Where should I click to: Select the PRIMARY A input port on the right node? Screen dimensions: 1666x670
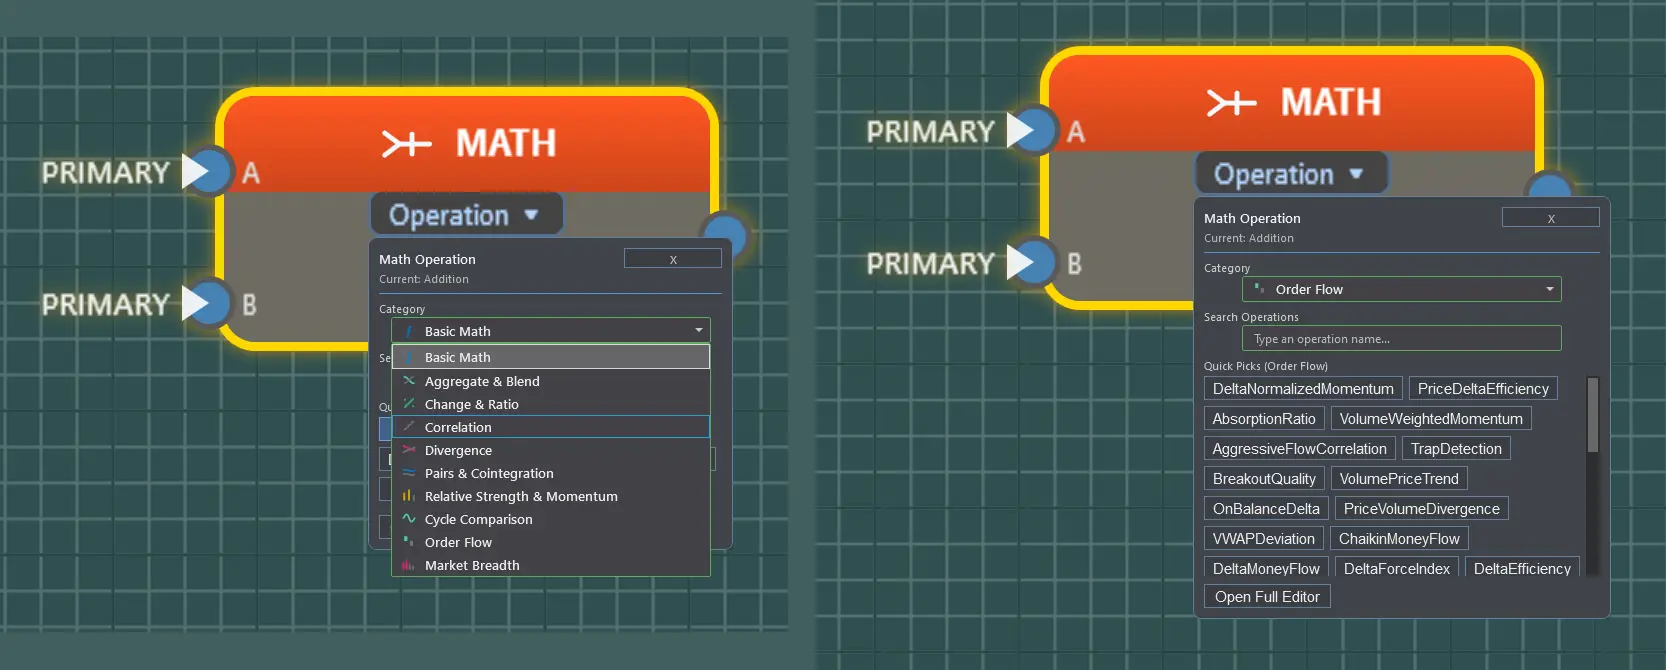1032,130
